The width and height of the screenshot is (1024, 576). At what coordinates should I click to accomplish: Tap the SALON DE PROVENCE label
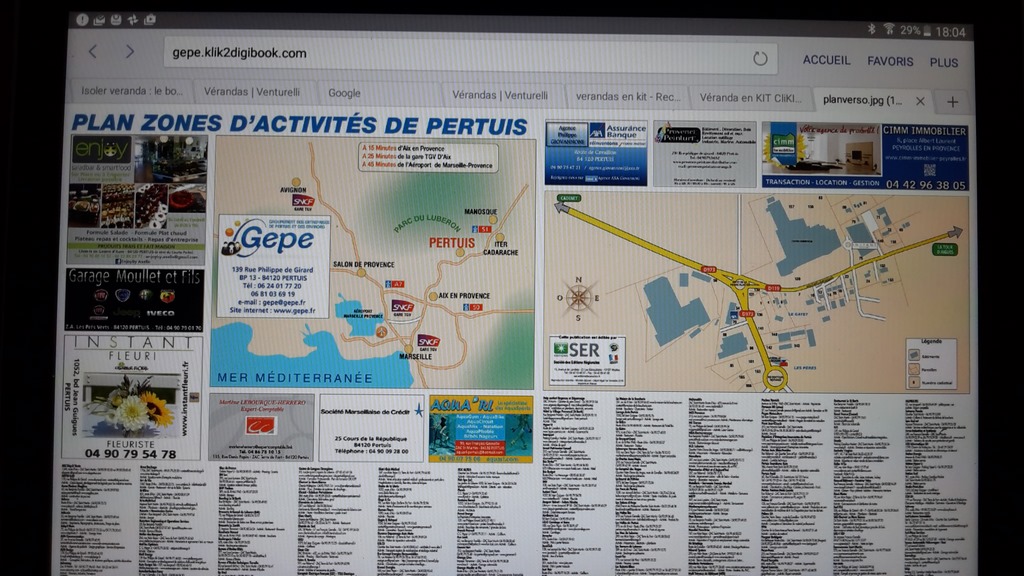(364, 264)
